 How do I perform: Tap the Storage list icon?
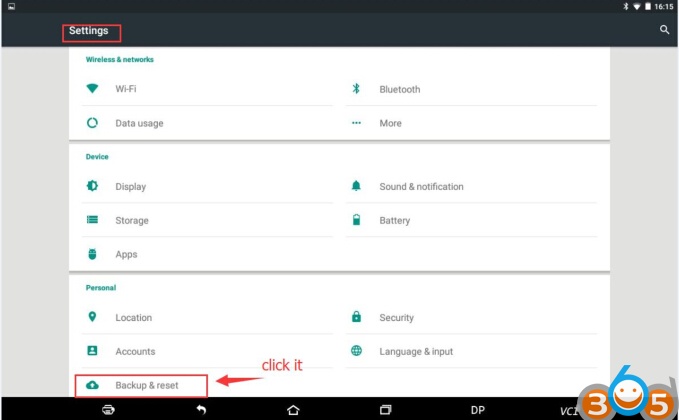click(x=92, y=220)
